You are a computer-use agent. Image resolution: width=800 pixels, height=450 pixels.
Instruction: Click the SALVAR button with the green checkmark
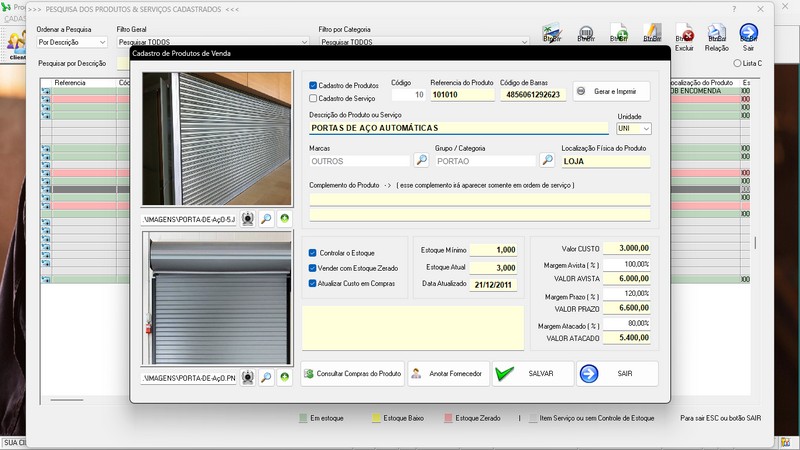(x=533, y=373)
